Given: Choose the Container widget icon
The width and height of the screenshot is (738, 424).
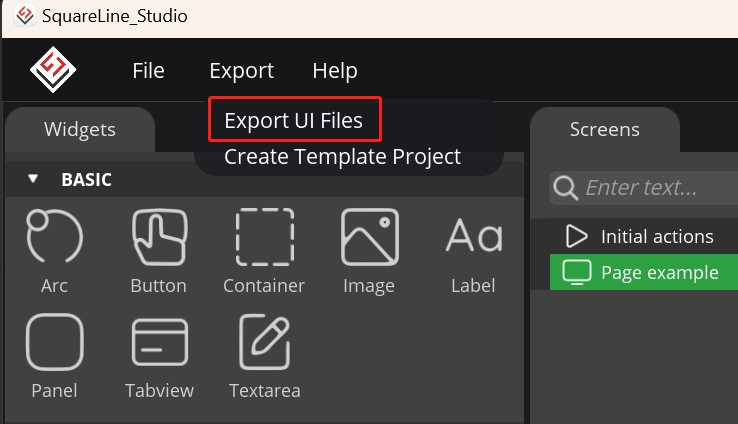Looking at the screenshot, I should (x=265, y=237).
